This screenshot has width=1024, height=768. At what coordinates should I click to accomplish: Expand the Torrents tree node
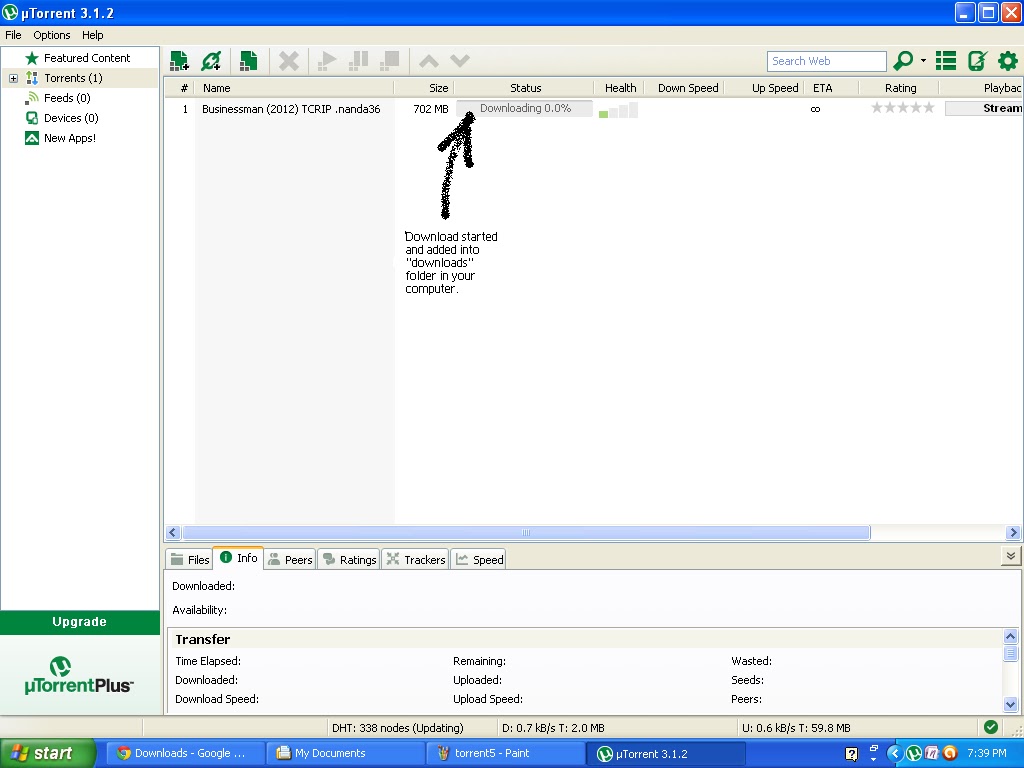(13, 78)
